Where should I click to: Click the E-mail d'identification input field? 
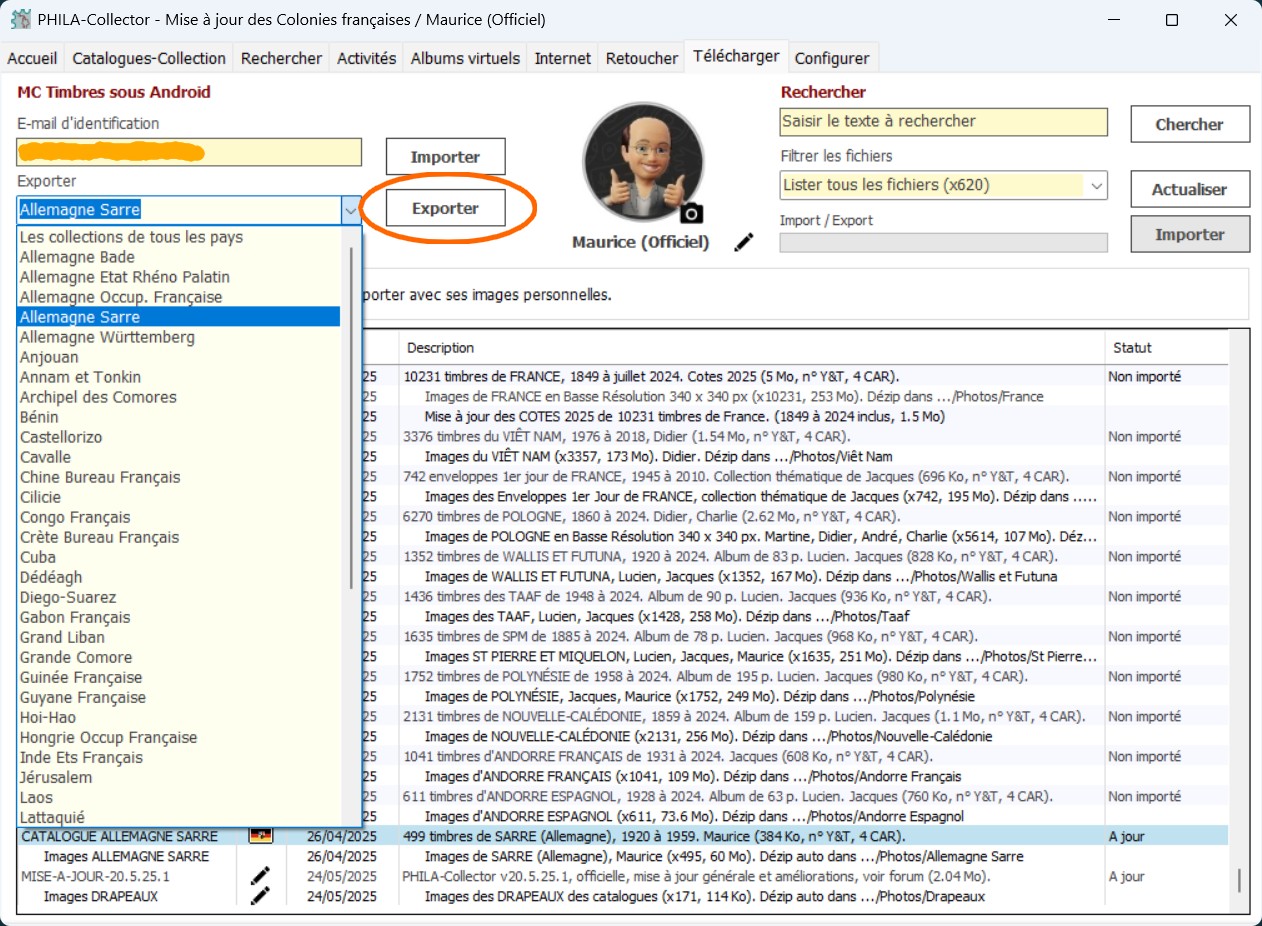(x=189, y=153)
